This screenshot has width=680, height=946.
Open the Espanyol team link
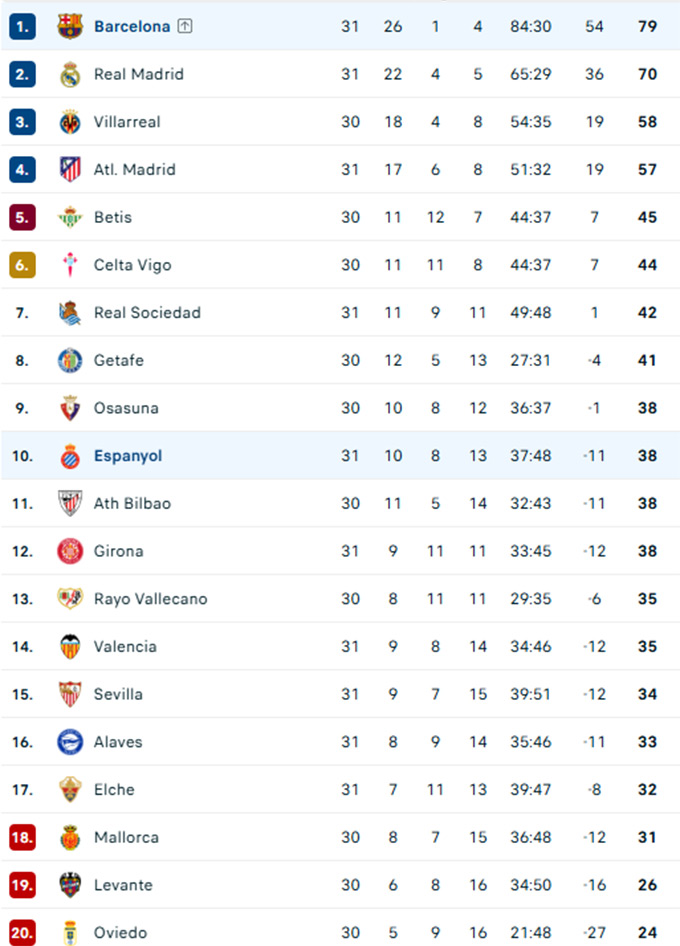[128, 456]
